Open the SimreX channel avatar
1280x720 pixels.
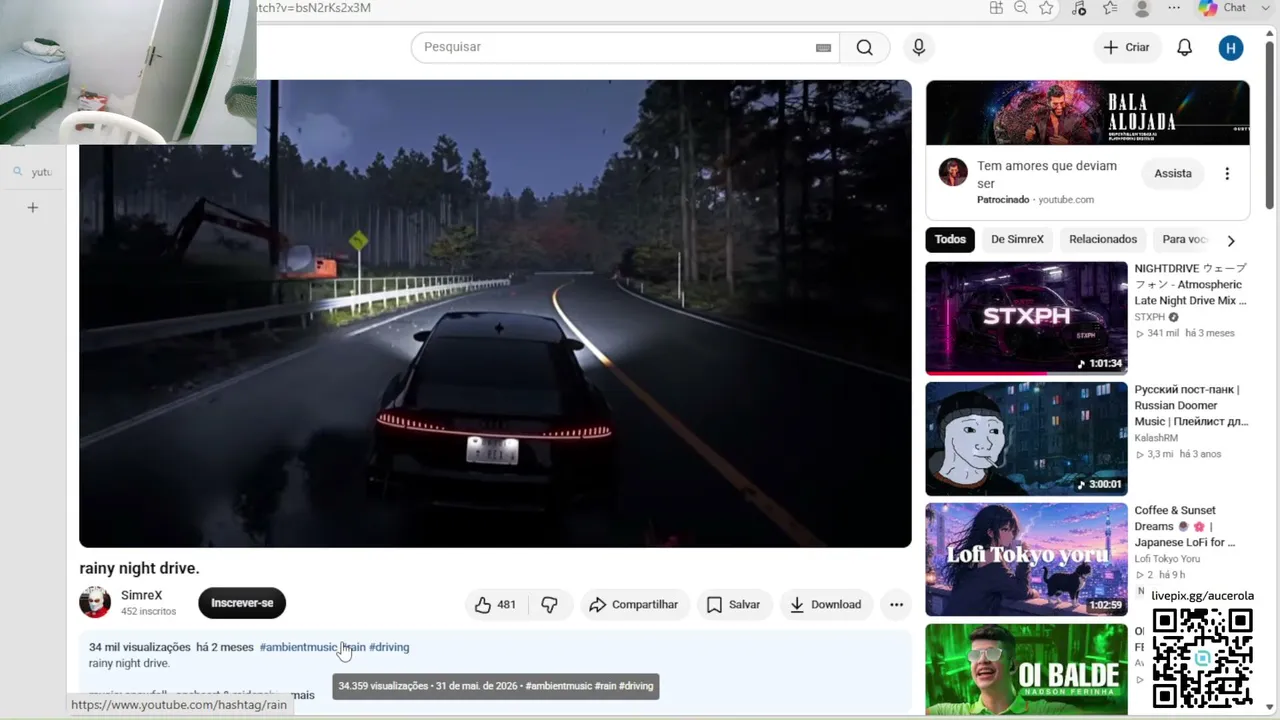(95, 602)
